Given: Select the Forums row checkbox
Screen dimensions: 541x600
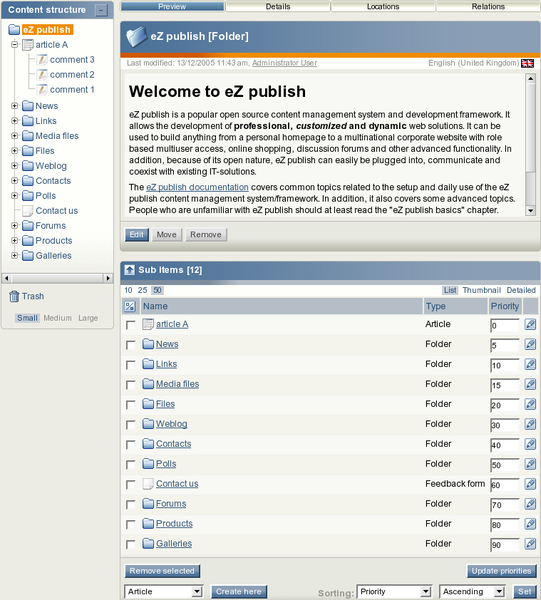Looking at the screenshot, I should tap(130, 504).
